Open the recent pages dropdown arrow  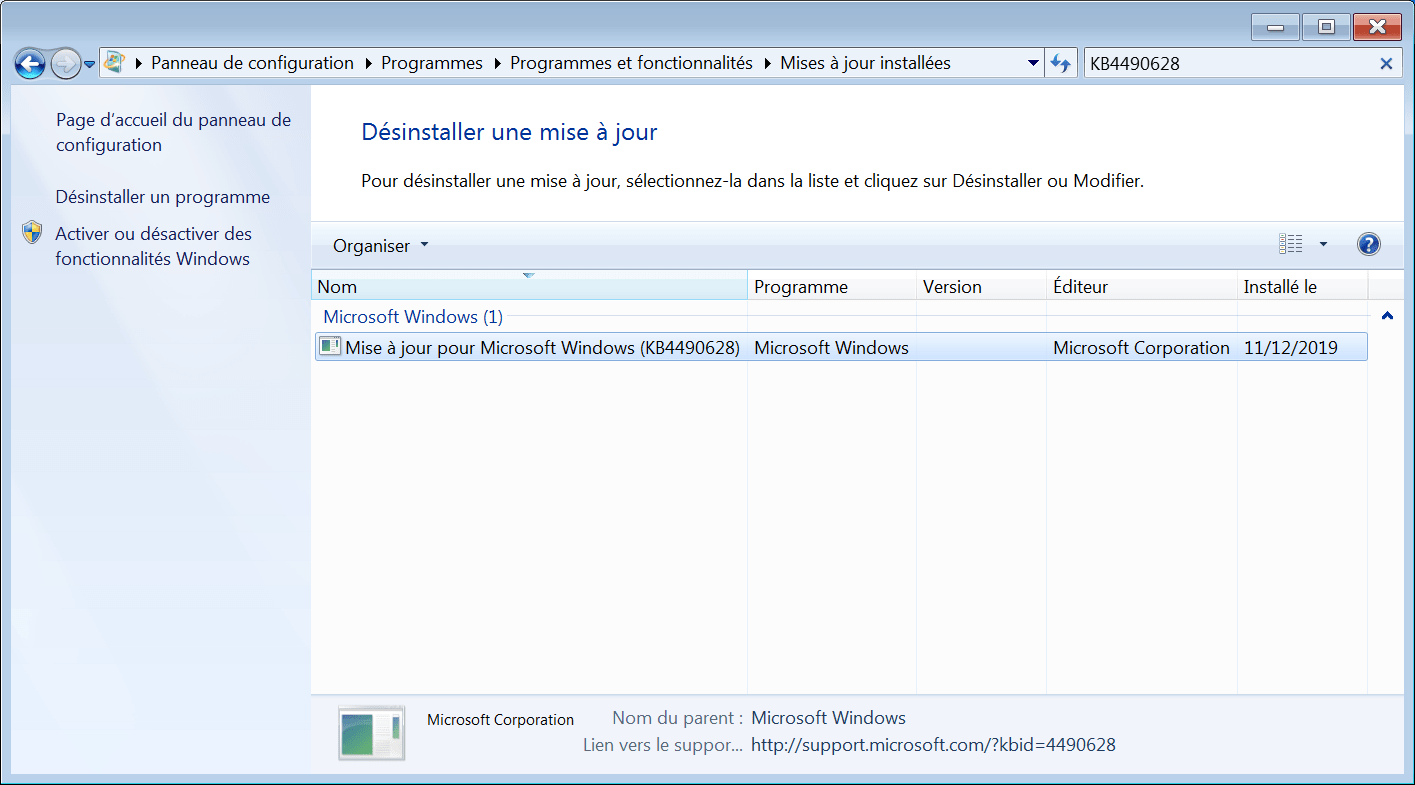point(89,65)
